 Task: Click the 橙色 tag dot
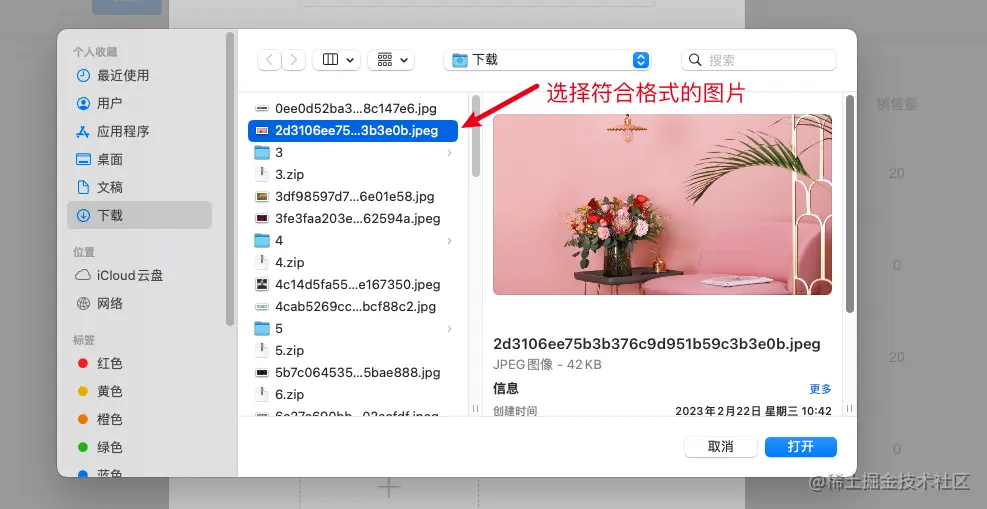click(82, 419)
